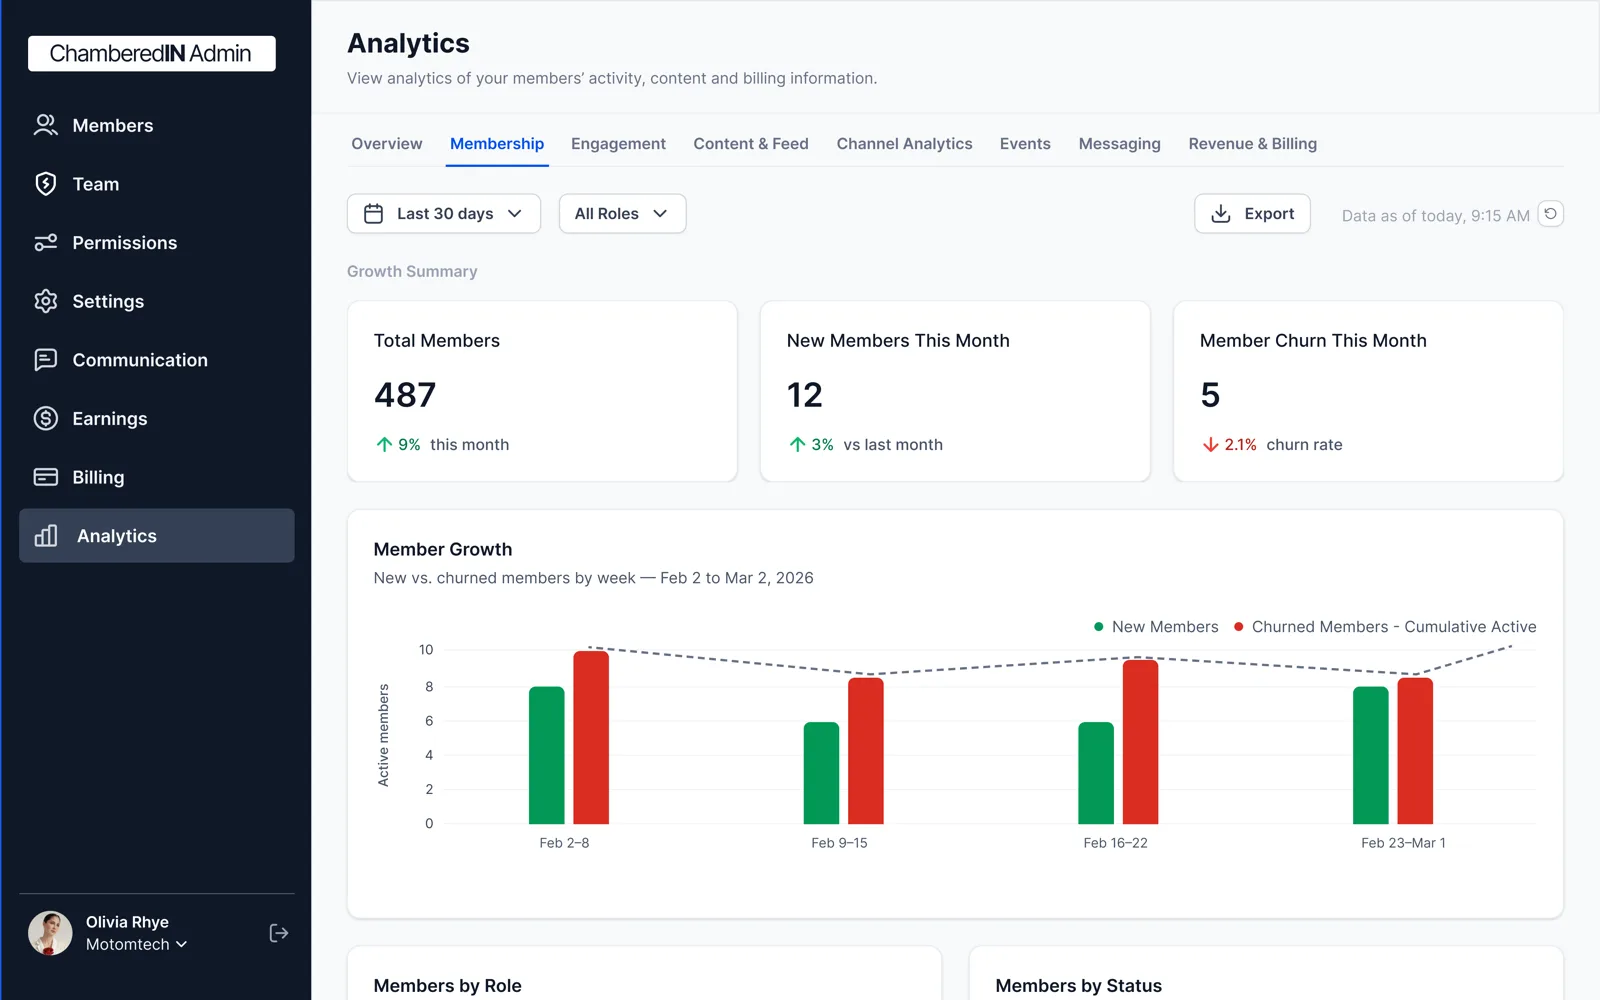Click the Export button
The width and height of the screenshot is (1600, 1000).
pos(1252,214)
